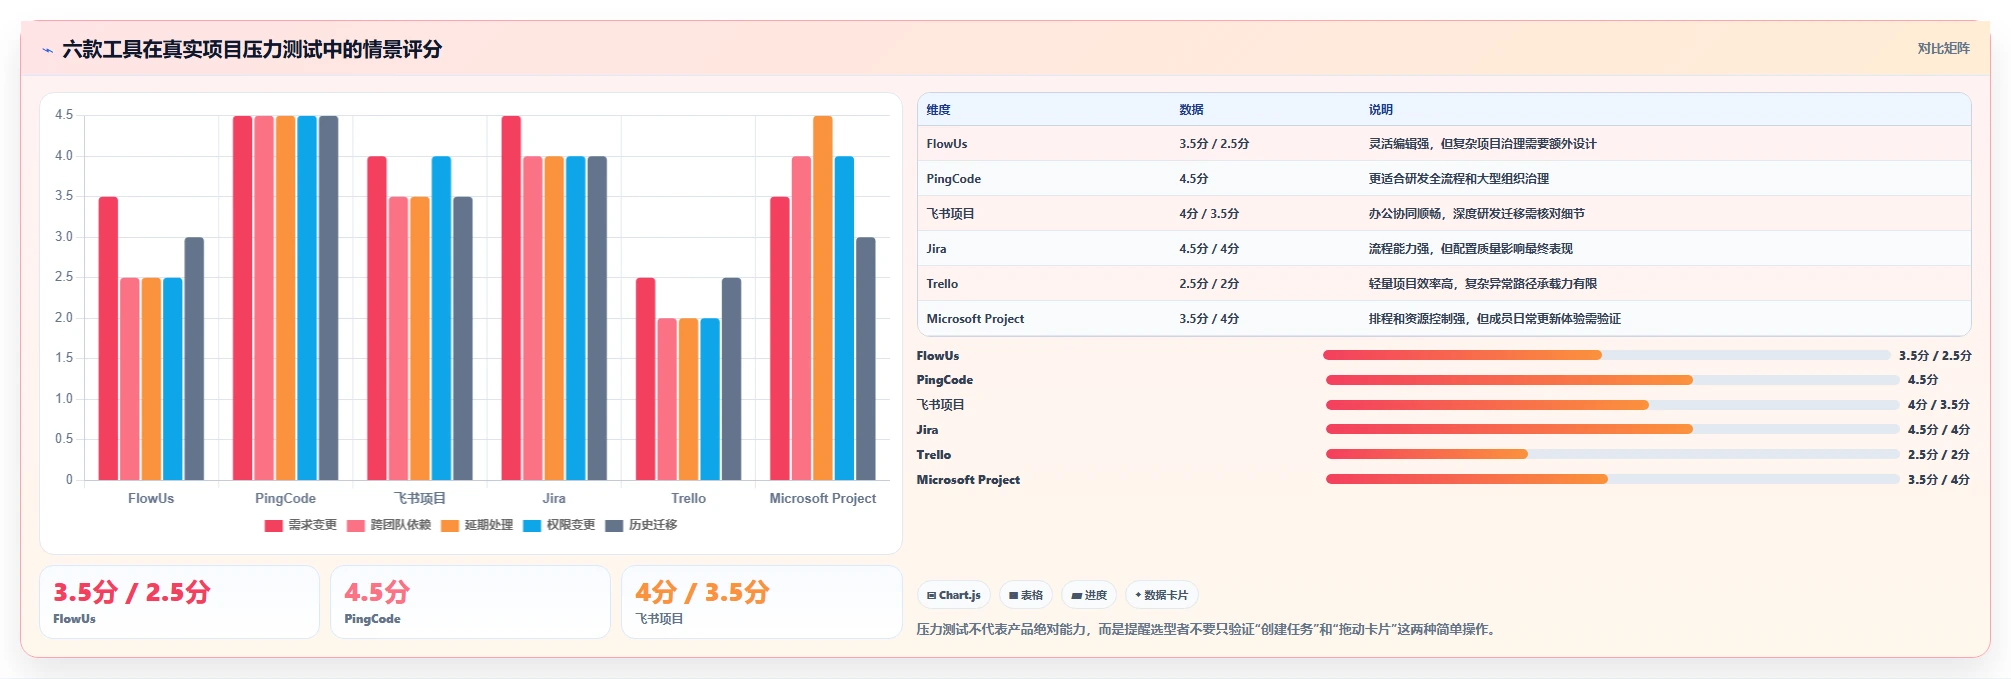Viewport: 2011px width, 679px height.
Task: Toggle the 延期处理 legend dataset
Action: pos(477,525)
